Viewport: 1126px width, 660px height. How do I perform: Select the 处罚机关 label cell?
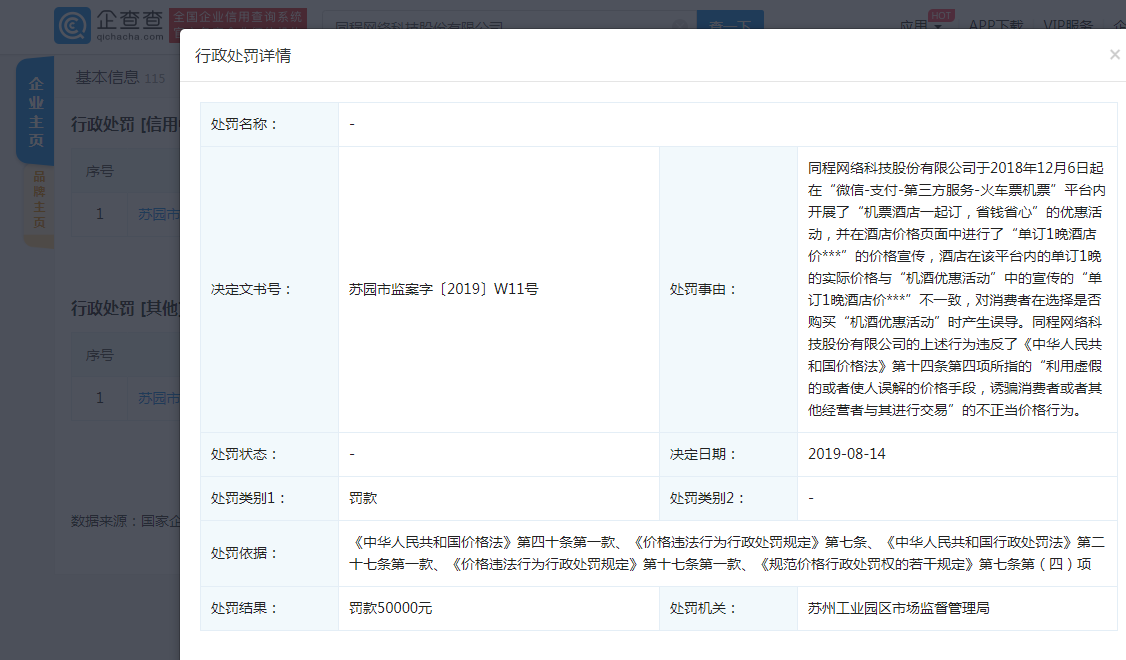click(x=728, y=608)
